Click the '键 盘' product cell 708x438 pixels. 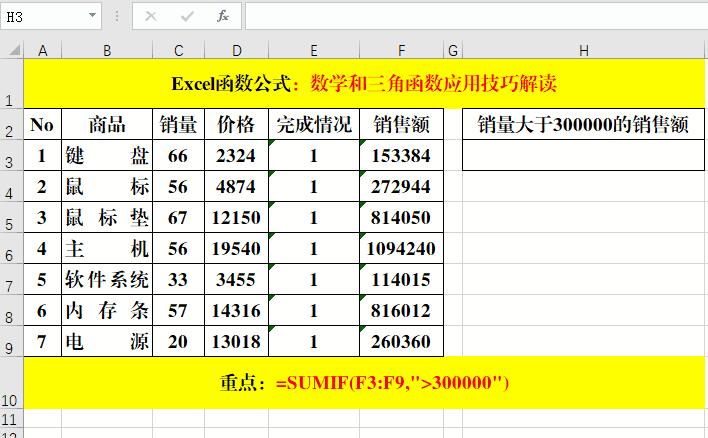(107, 155)
